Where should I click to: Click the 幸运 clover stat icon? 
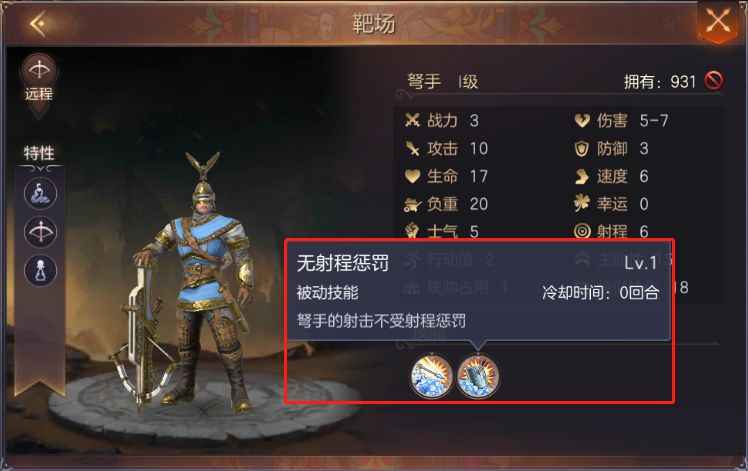tap(582, 204)
